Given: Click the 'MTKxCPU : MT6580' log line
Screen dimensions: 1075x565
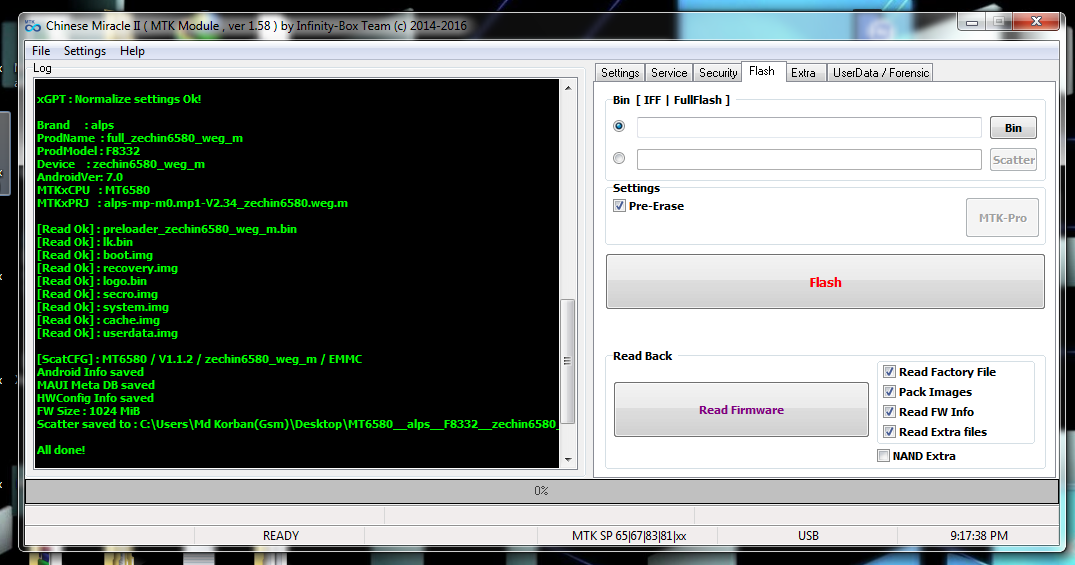Looking at the screenshot, I should pos(93,190).
